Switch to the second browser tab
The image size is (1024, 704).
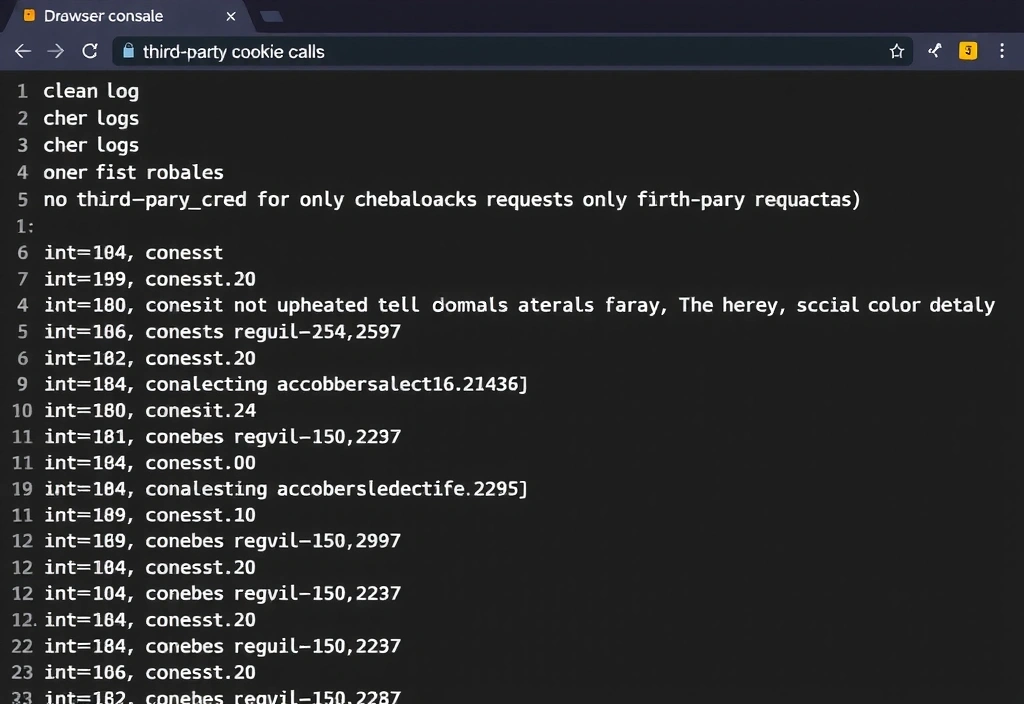tap(271, 16)
